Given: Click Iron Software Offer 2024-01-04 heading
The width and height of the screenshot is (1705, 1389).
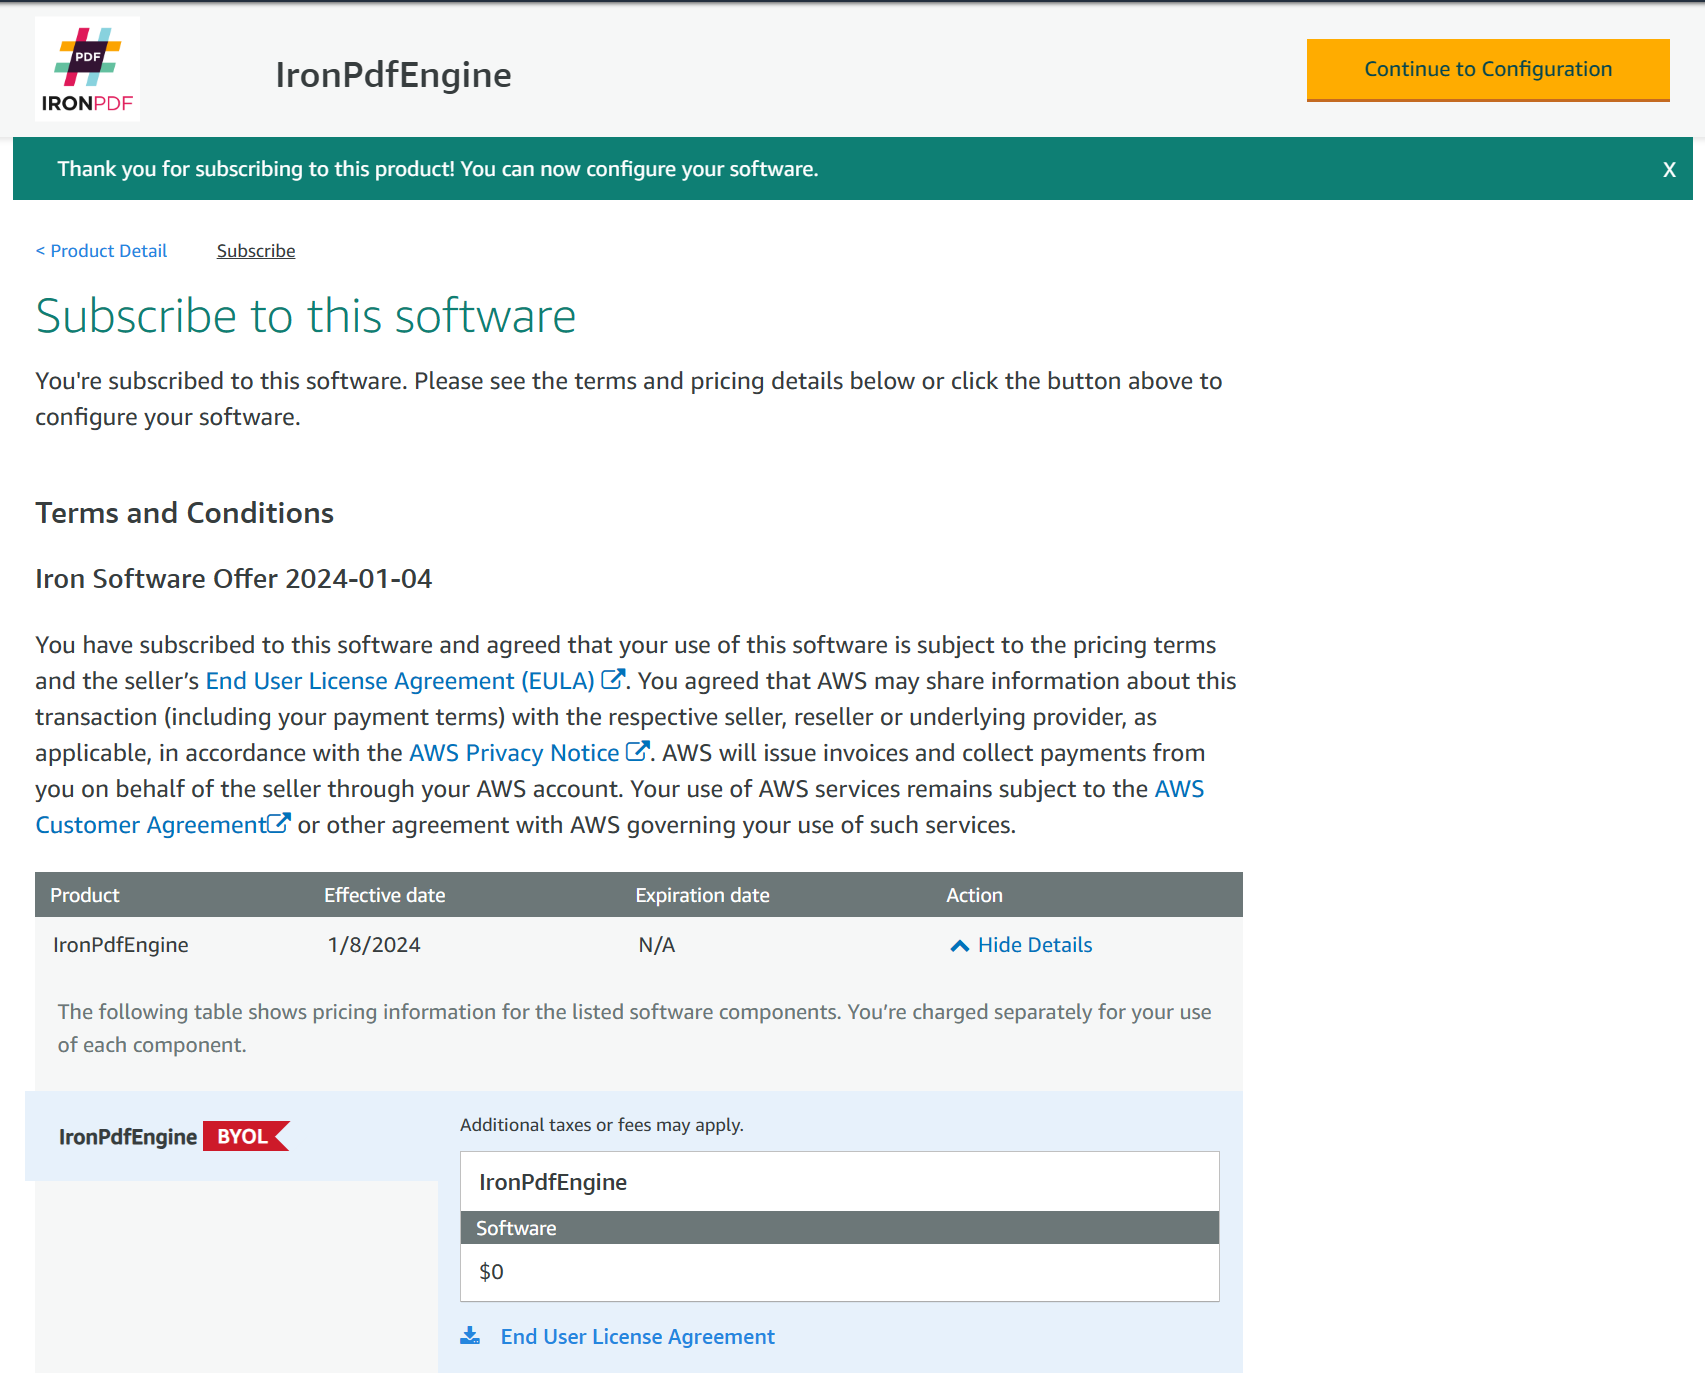Looking at the screenshot, I should tap(234, 579).
